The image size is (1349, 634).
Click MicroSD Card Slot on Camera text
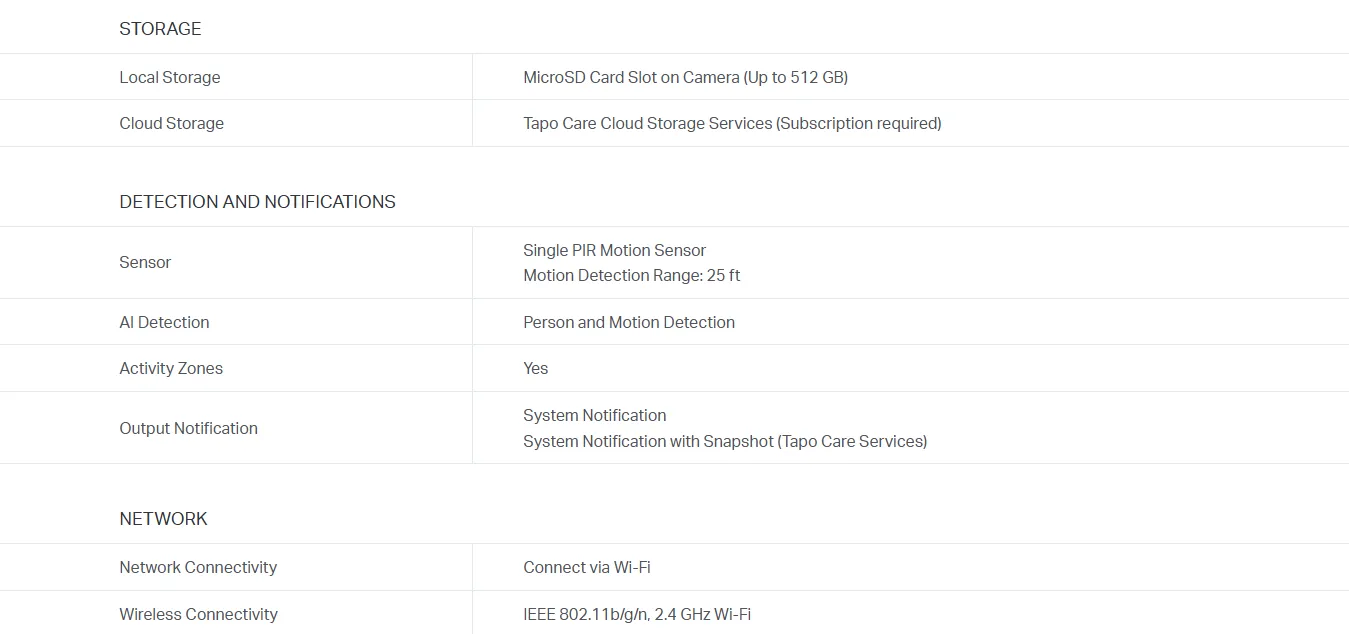click(x=685, y=77)
